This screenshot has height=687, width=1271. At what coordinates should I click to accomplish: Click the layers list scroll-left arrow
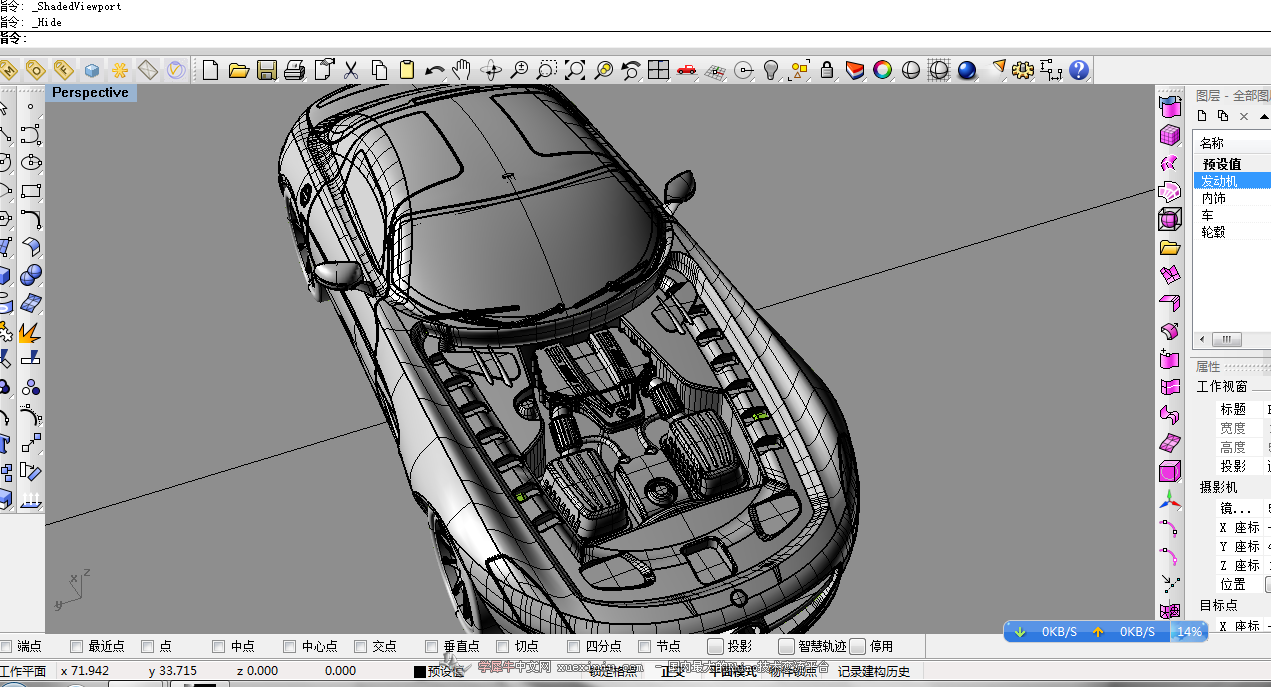[x=1202, y=339]
